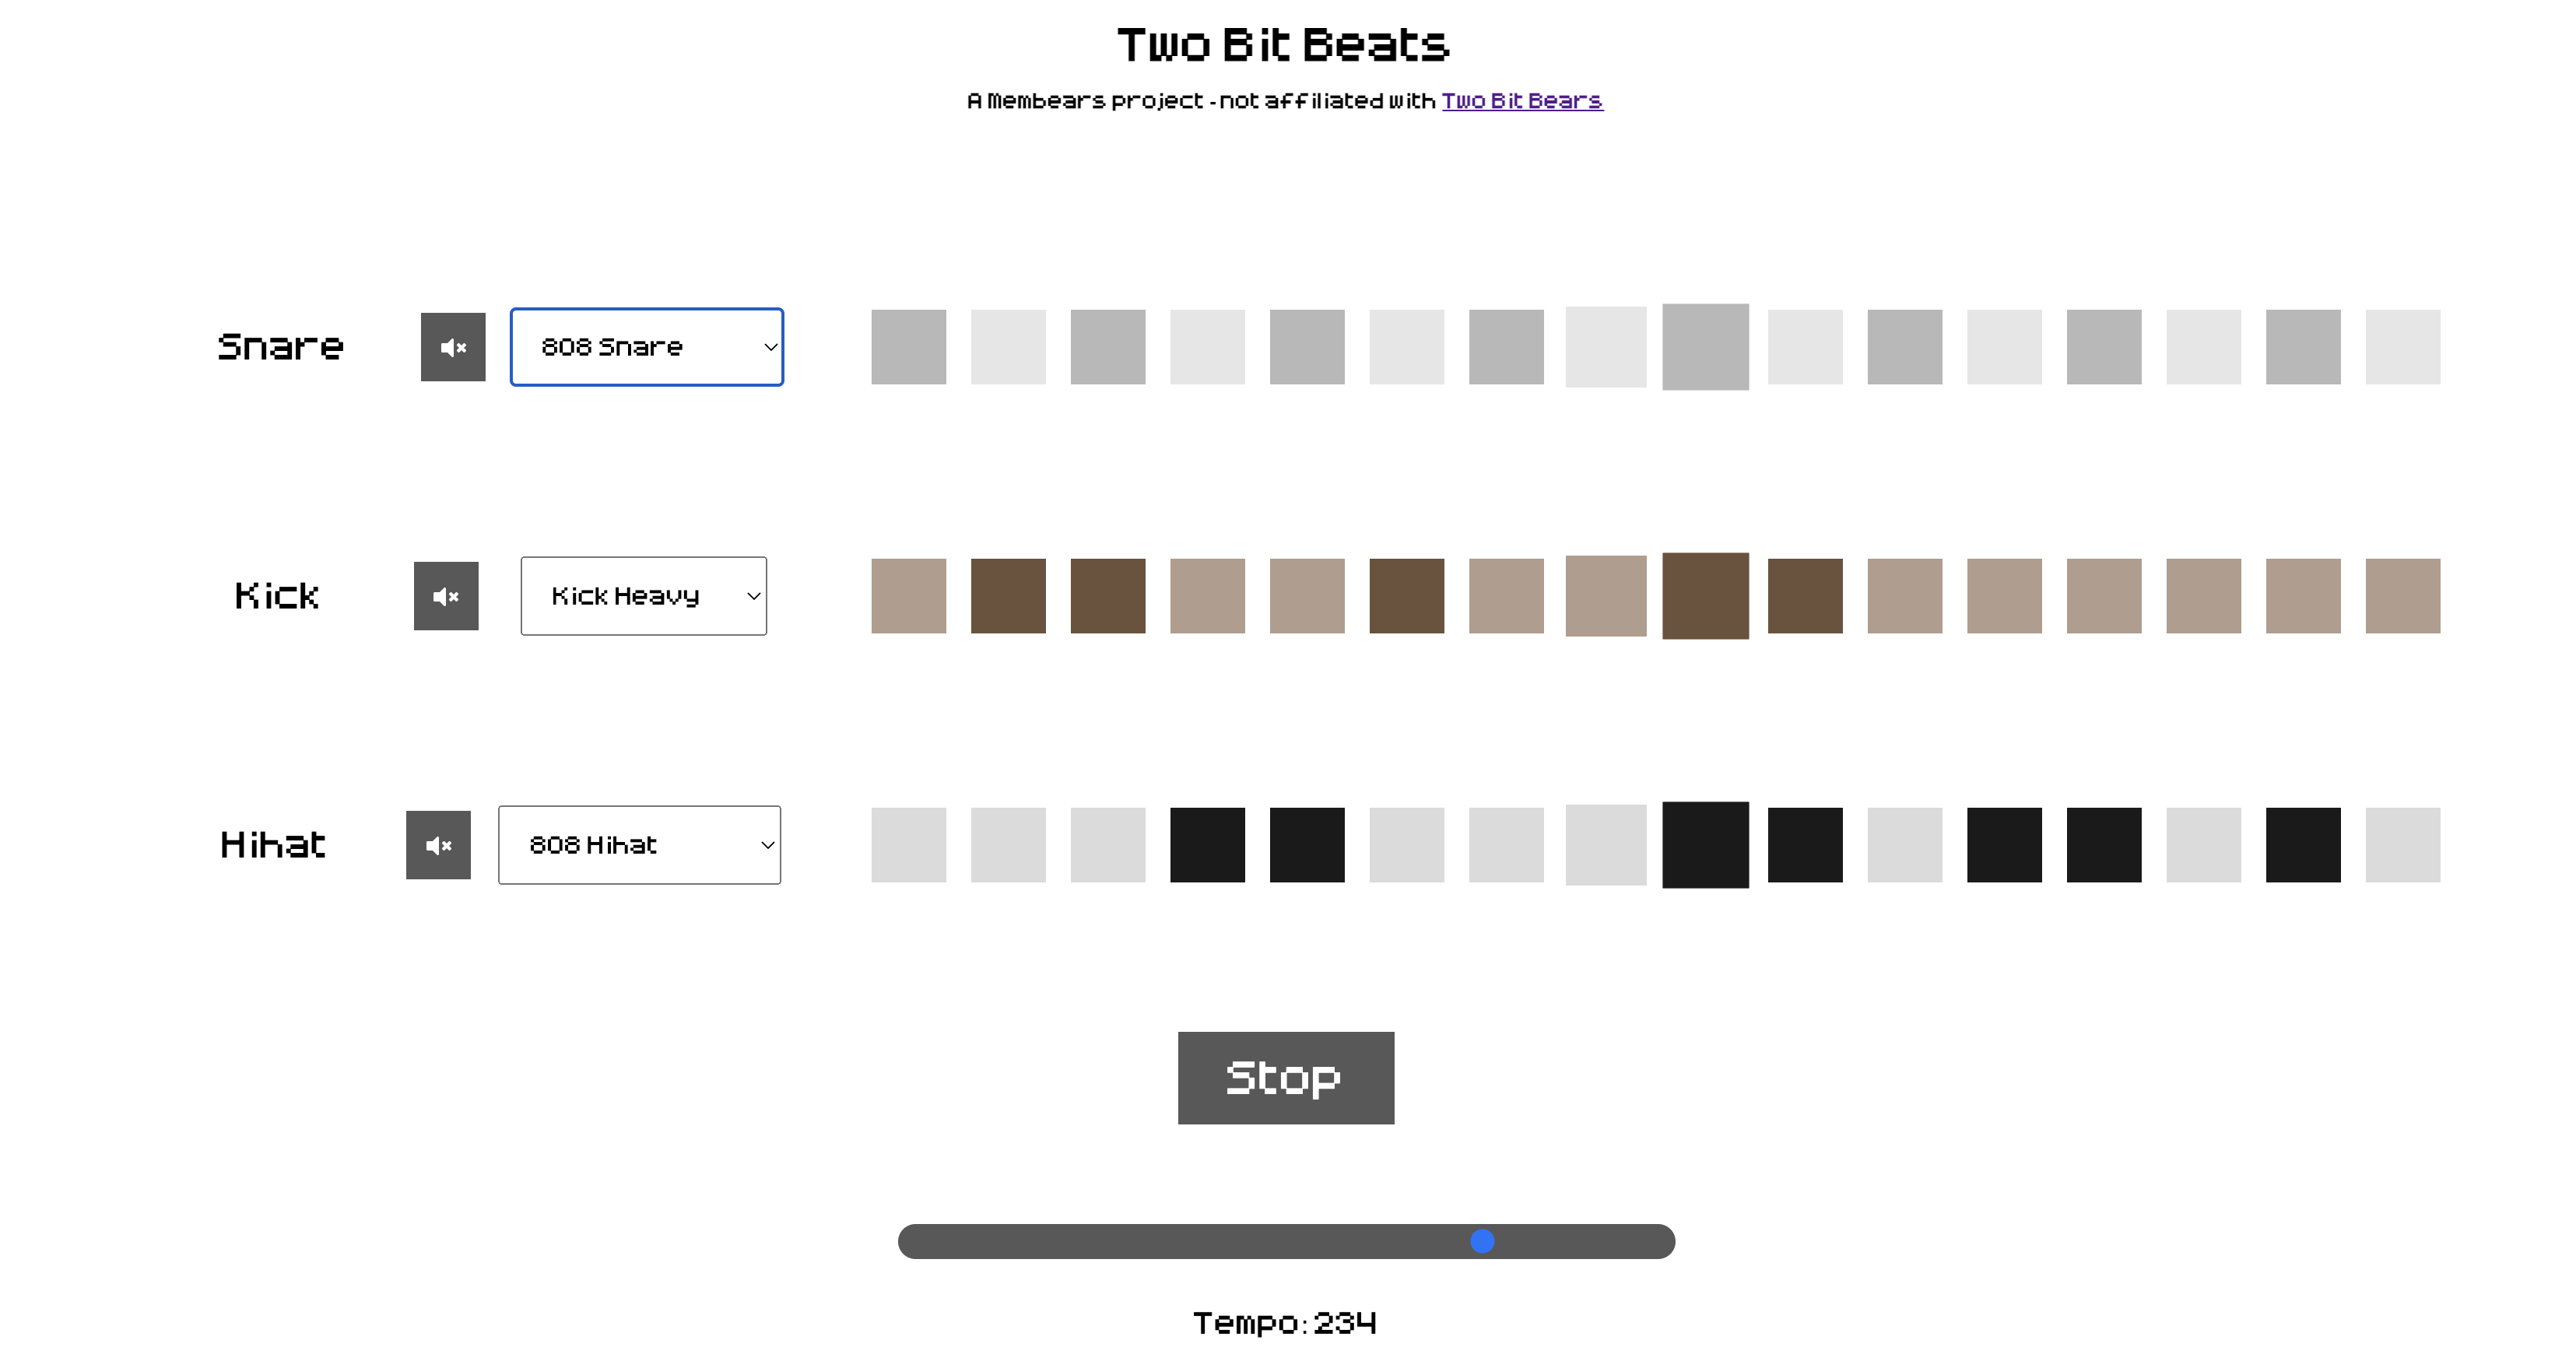Change the Hihat sound via its dropdown

639,844
